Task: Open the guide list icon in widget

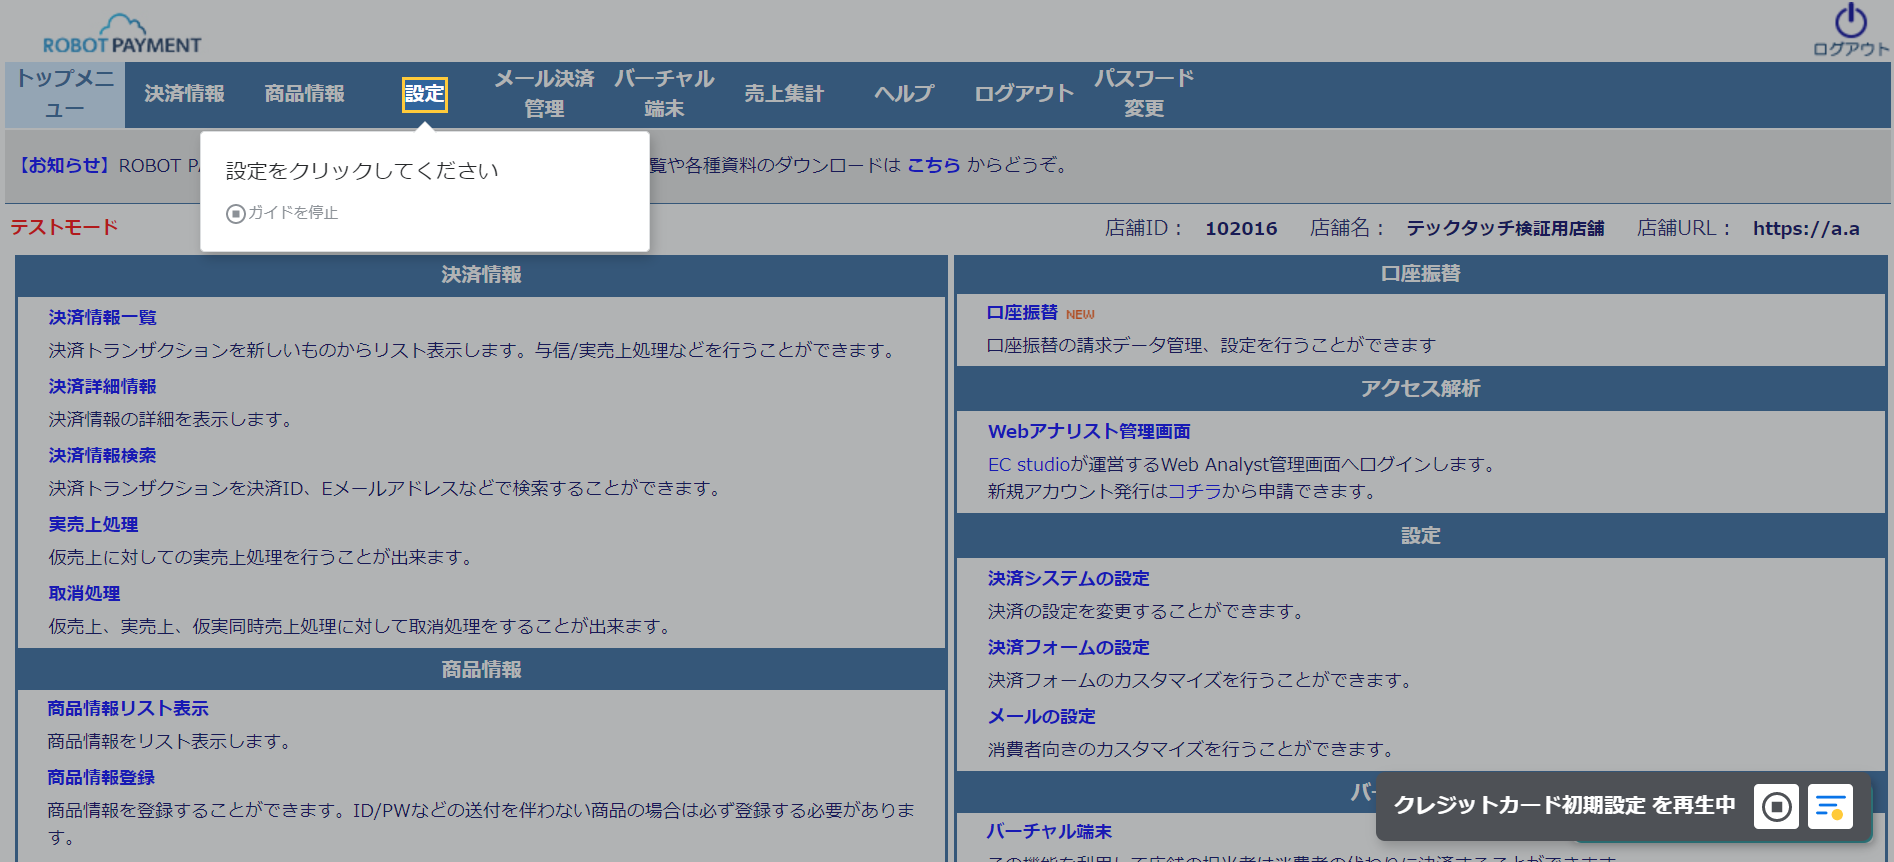Action: click(1830, 806)
